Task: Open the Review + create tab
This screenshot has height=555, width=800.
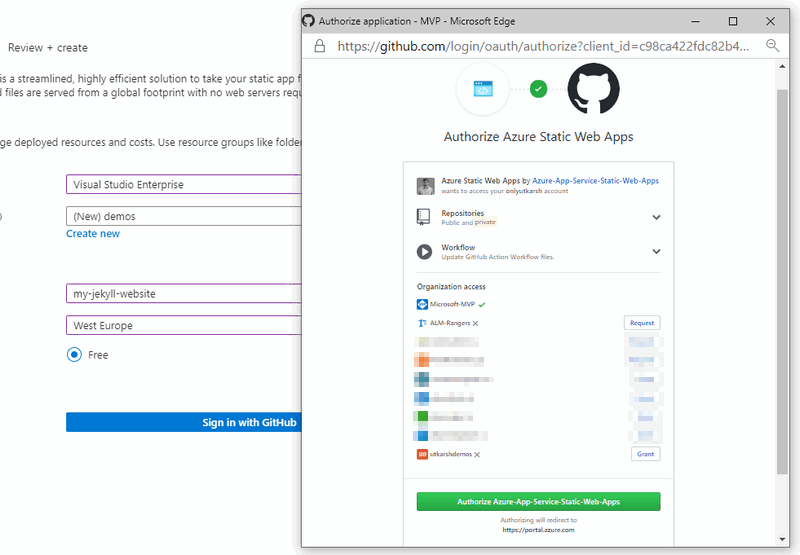Action: coord(47,47)
